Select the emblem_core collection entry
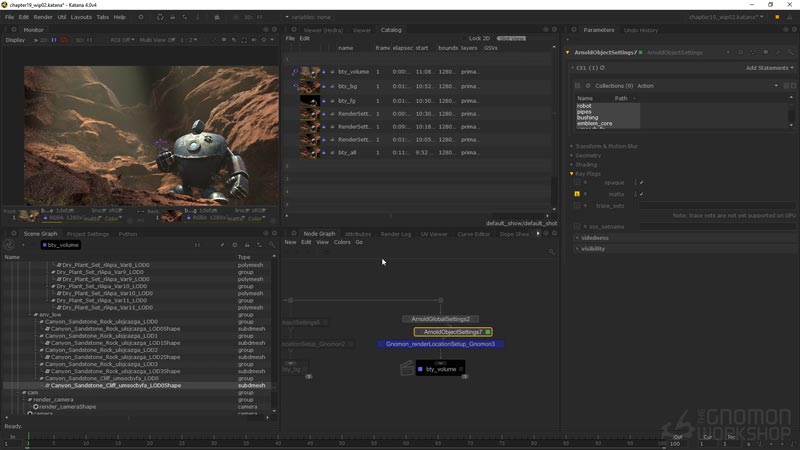The width and height of the screenshot is (800, 450). (x=594, y=123)
